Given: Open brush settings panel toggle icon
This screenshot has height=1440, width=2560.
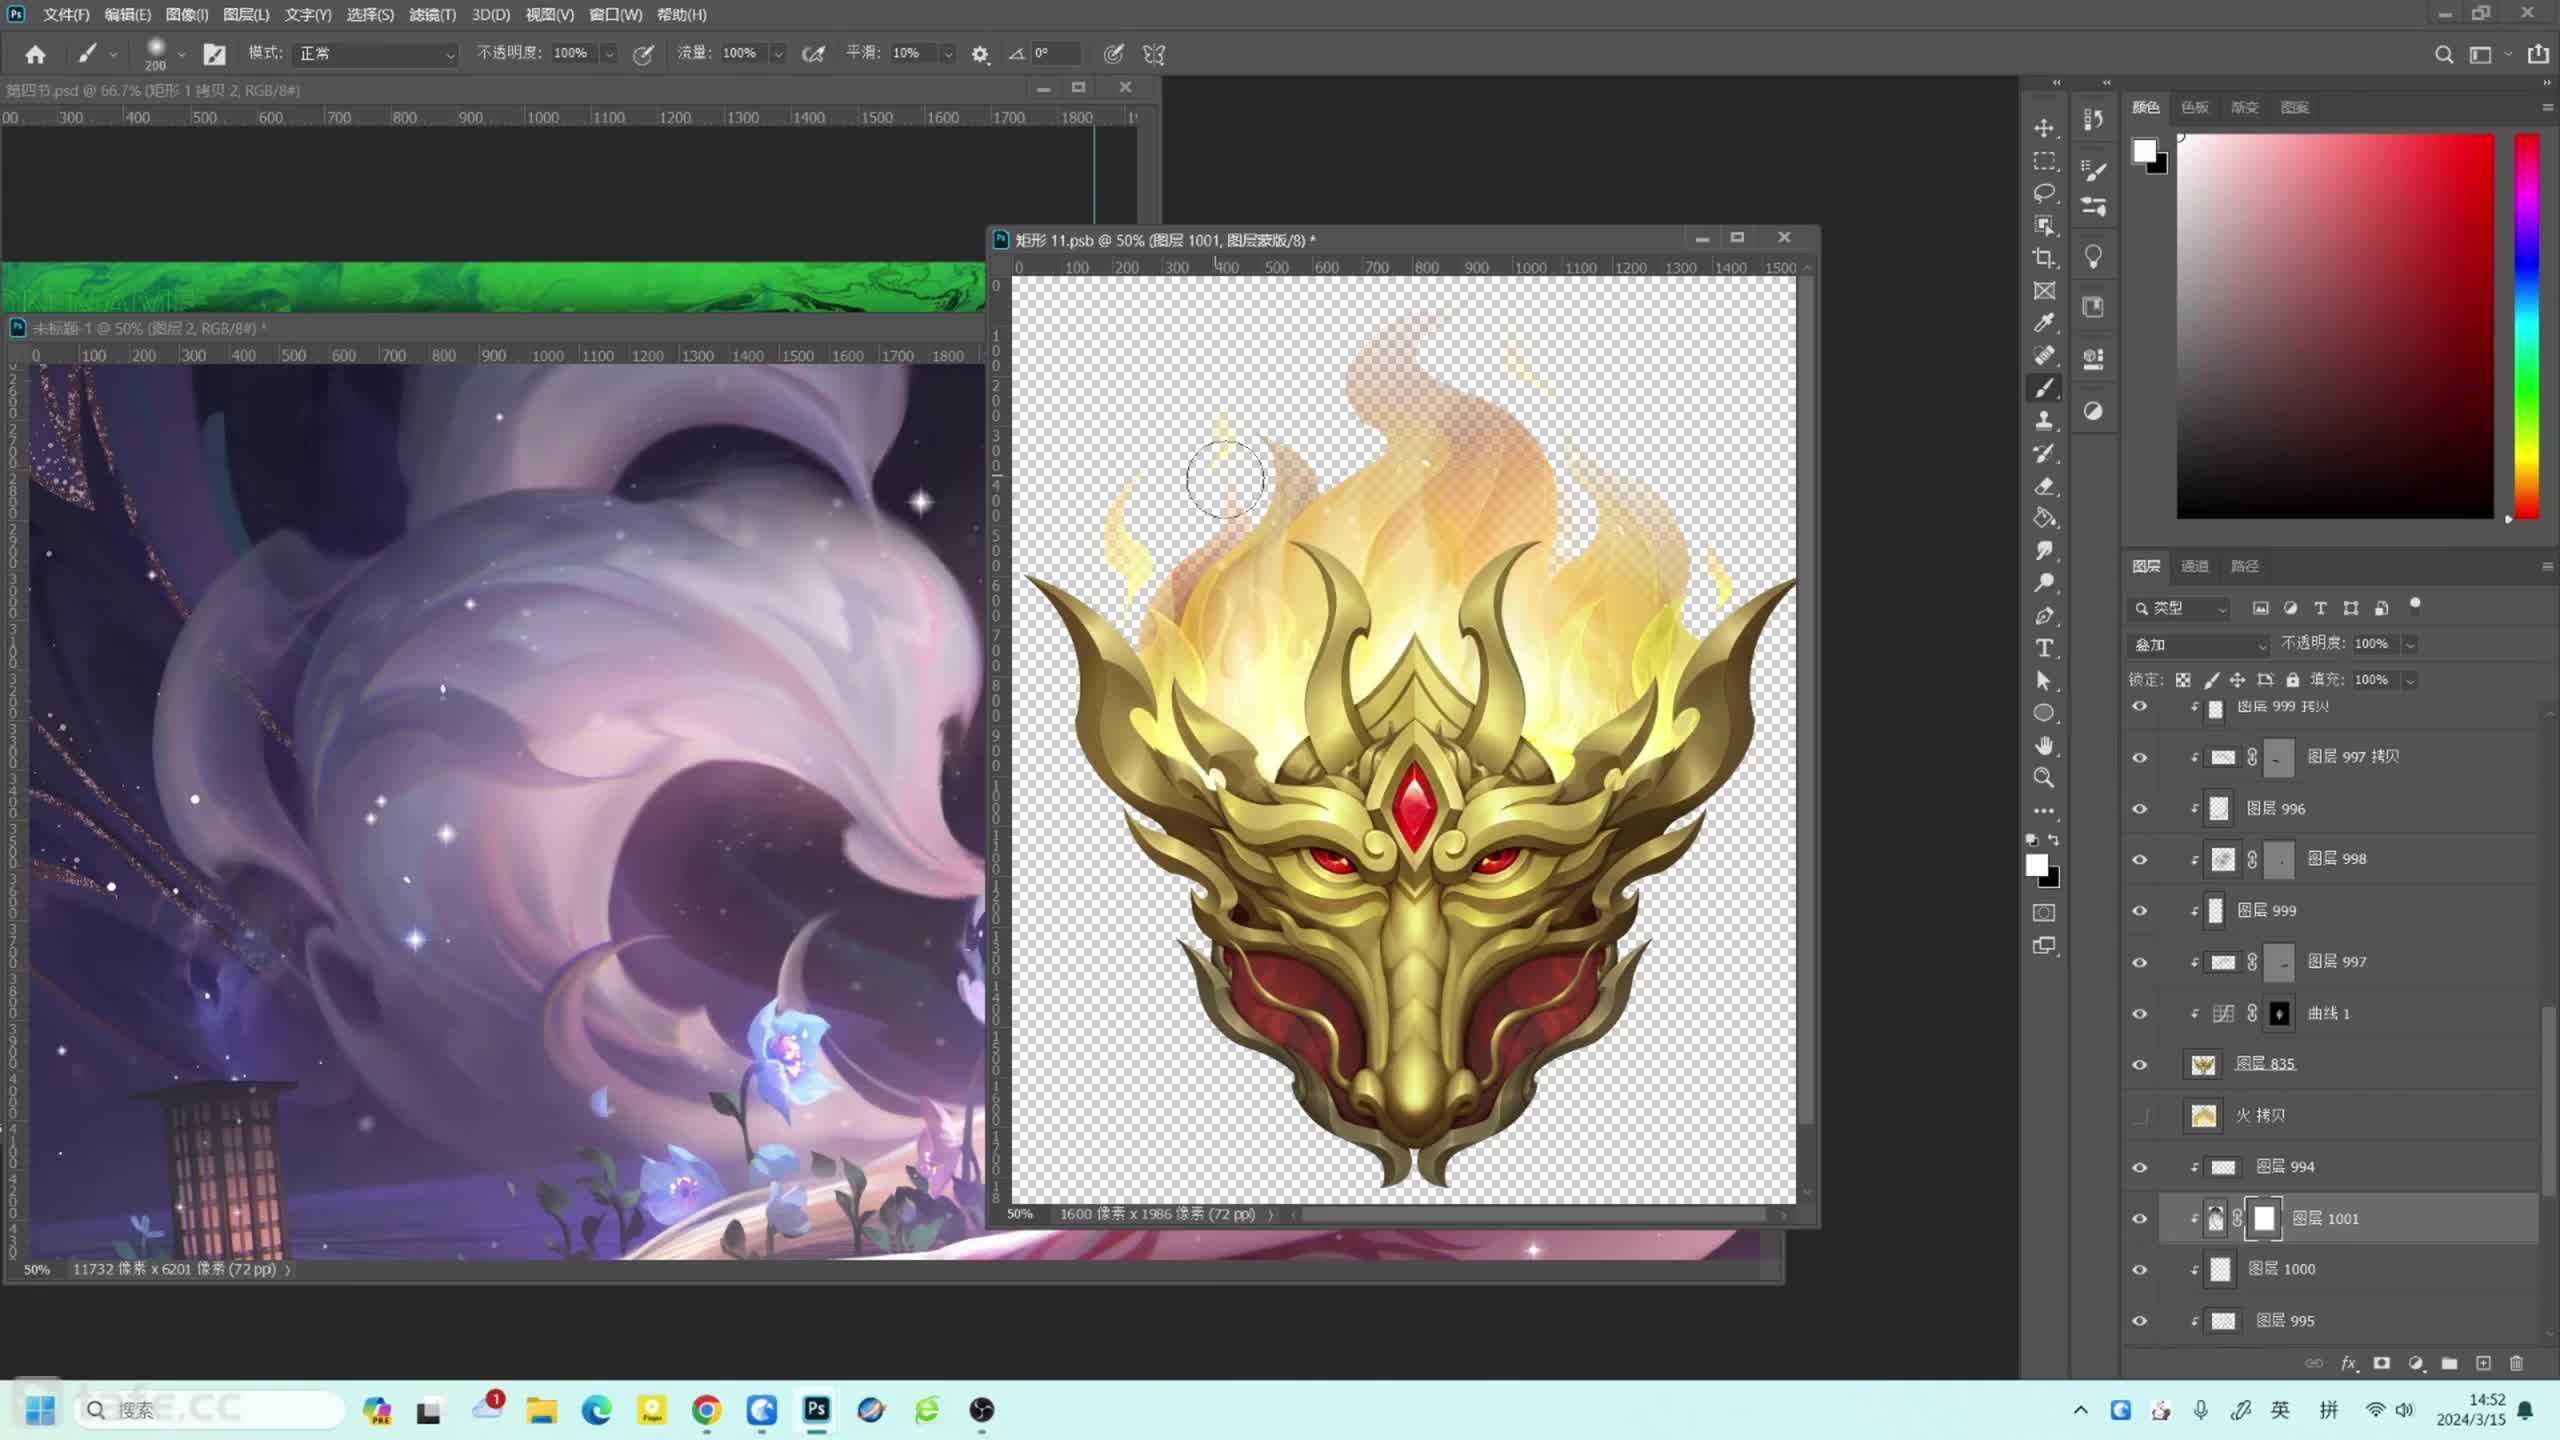Looking at the screenshot, I should (x=214, y=54).
